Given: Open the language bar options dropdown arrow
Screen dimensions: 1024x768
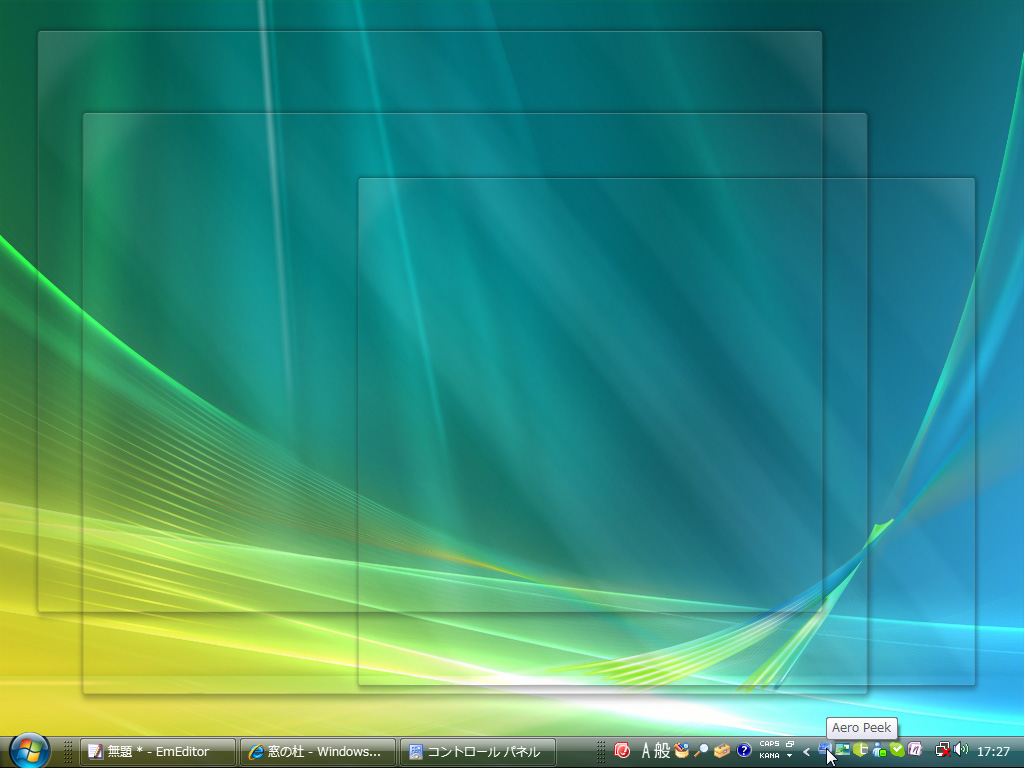Looking at the screenshot, I should [790, 756].
